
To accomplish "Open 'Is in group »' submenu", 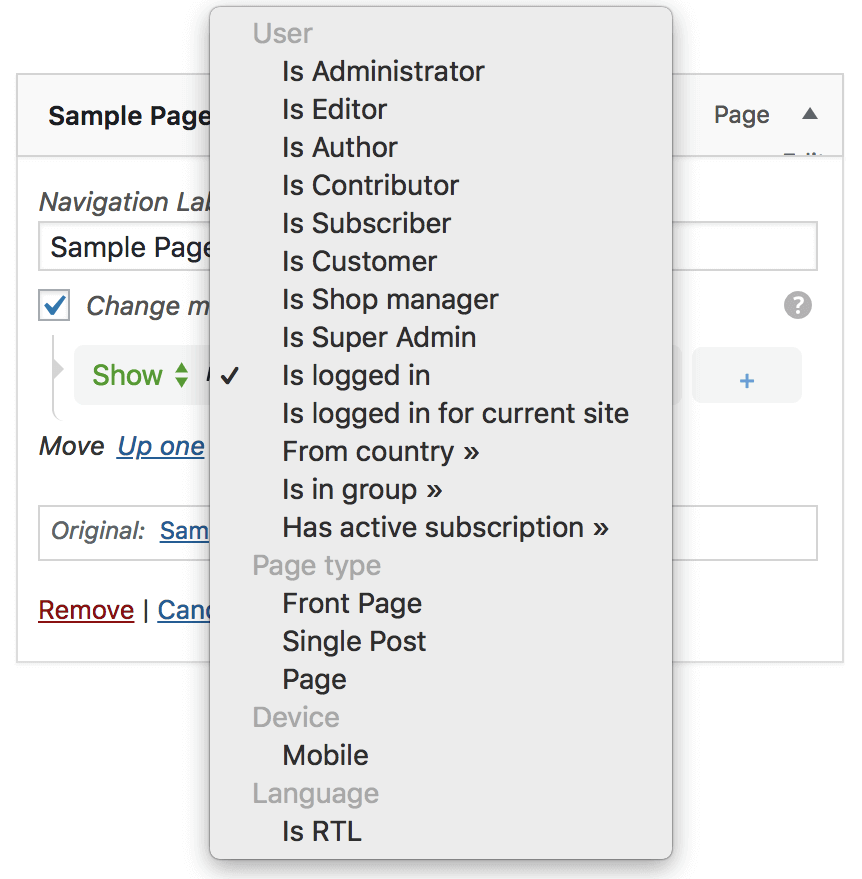I will click(x=362, y=490).
